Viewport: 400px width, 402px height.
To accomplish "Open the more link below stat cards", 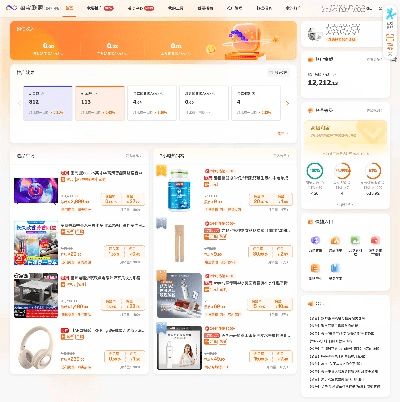I will pyautogui.click(x=283, y=133).
